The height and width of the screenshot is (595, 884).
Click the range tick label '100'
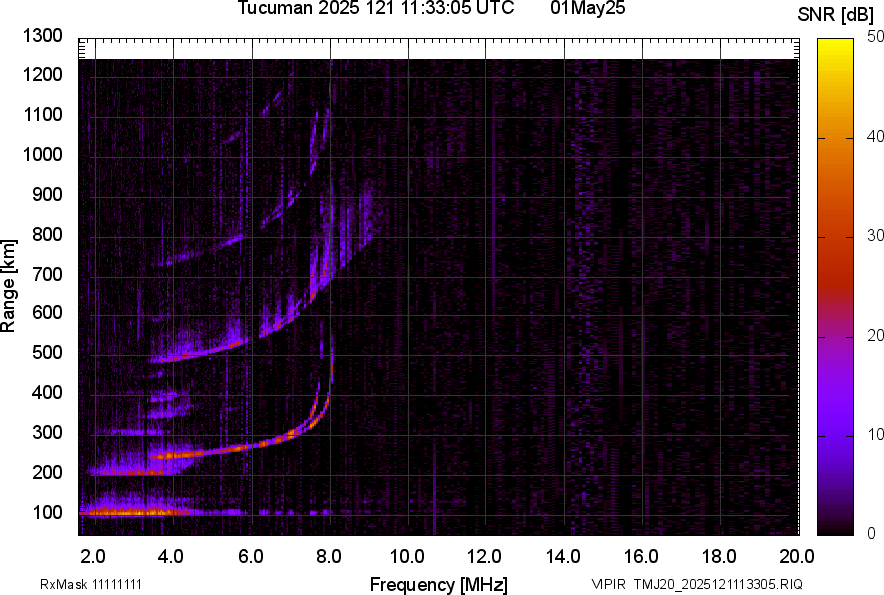pos(47,512)
